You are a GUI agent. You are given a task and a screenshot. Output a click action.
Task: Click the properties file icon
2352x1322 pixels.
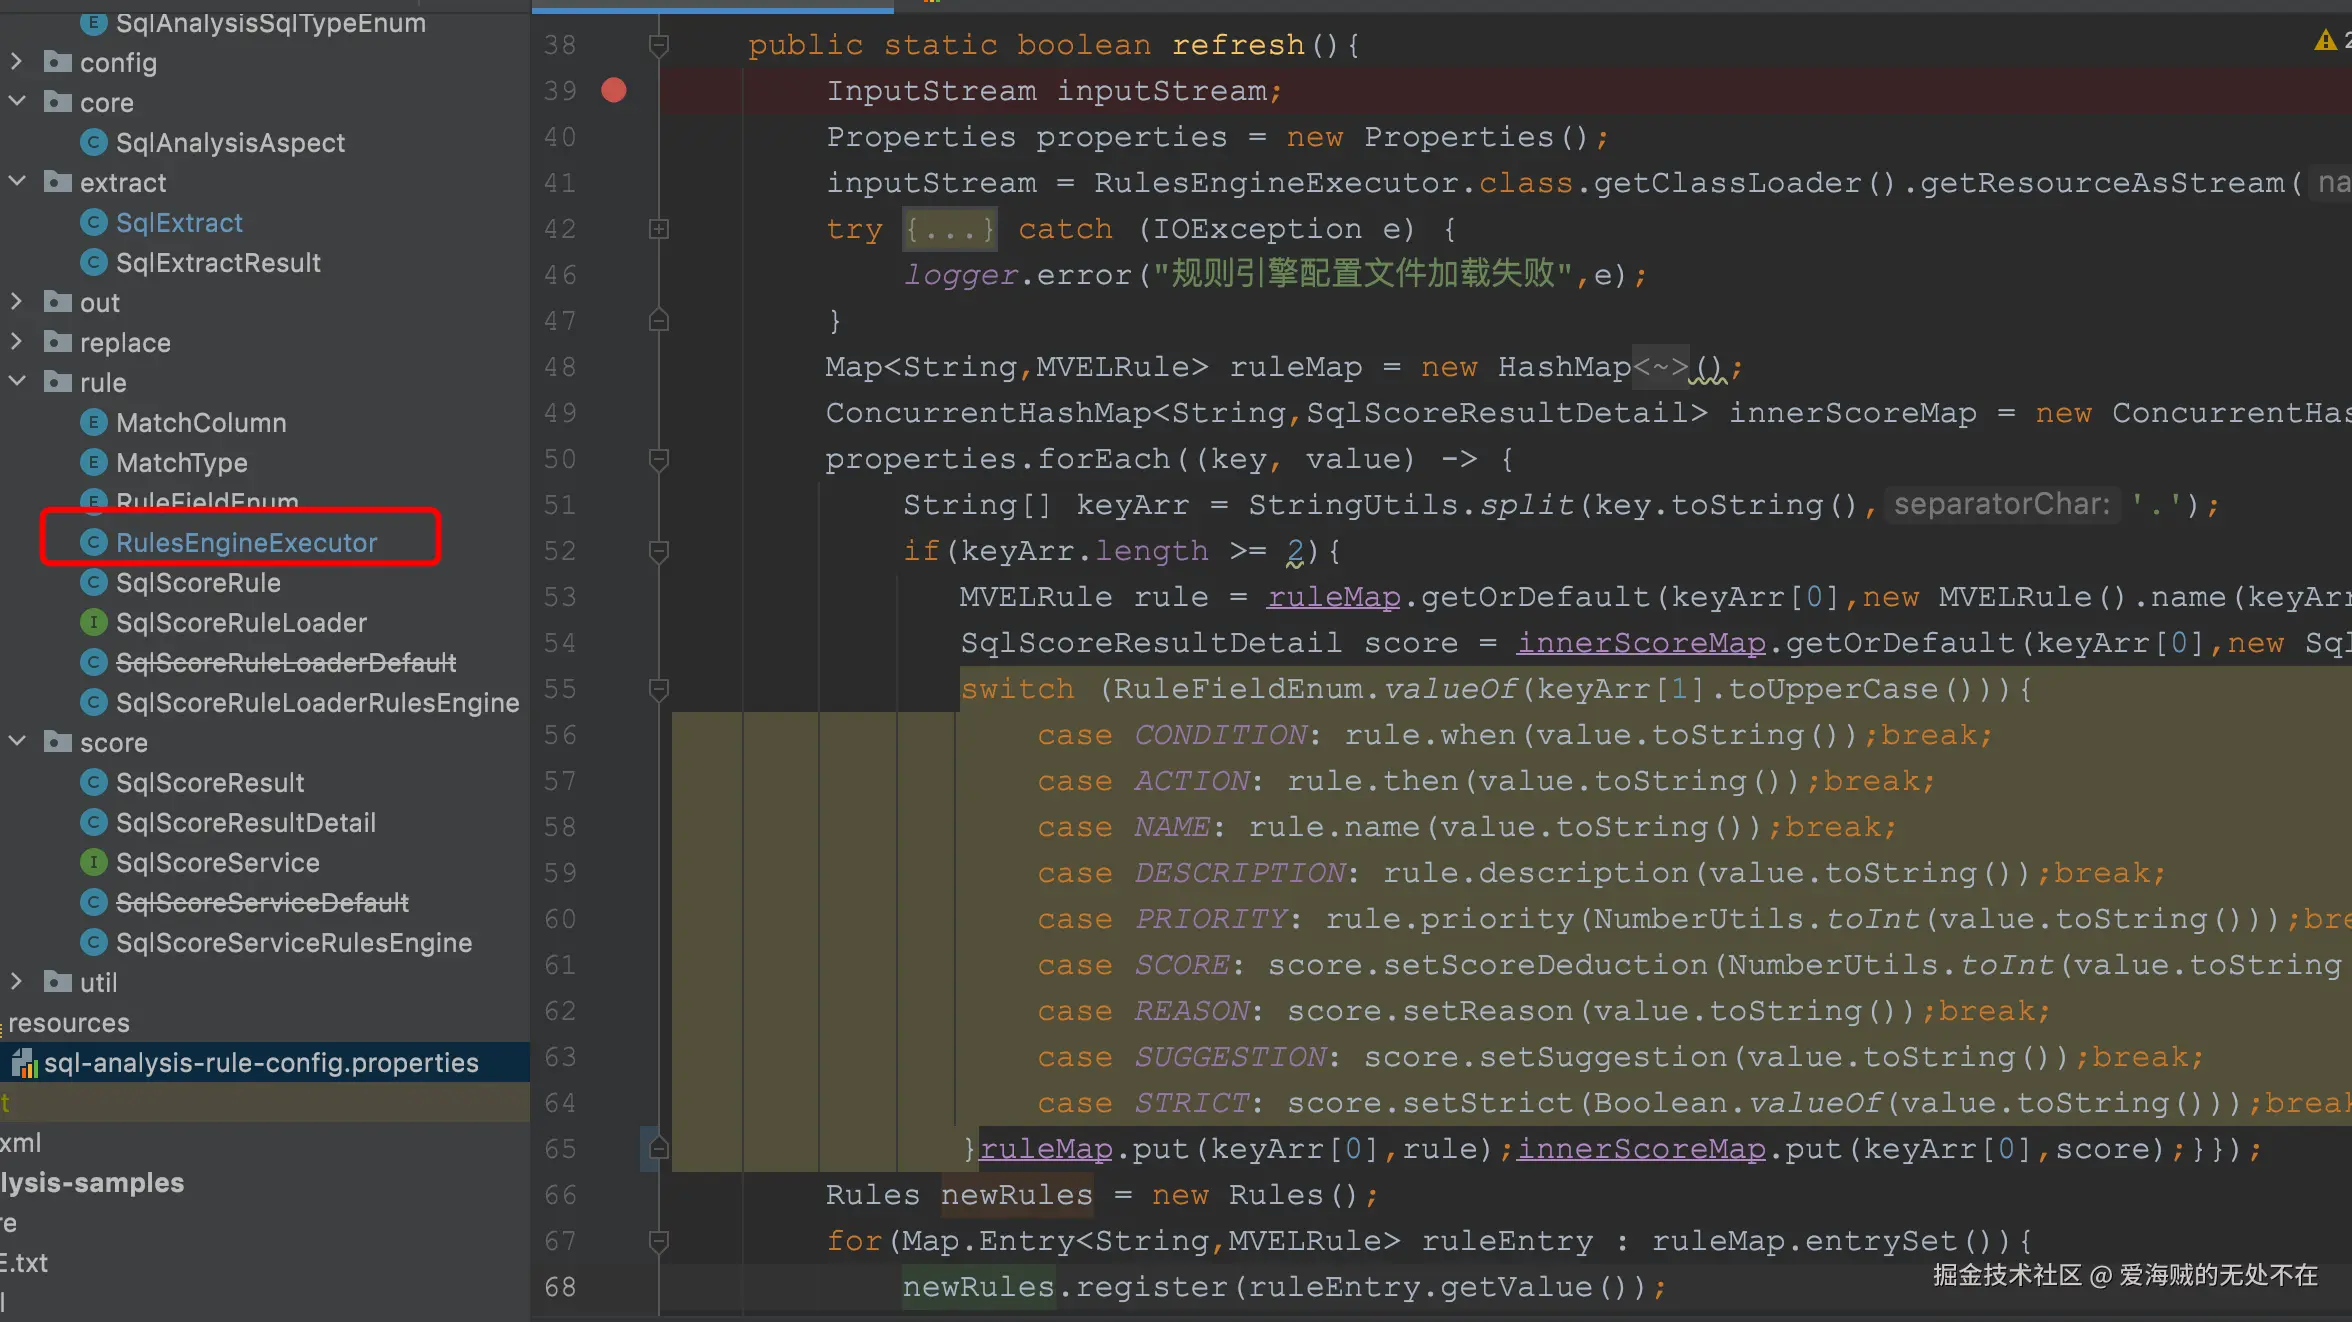(24, 1064)
